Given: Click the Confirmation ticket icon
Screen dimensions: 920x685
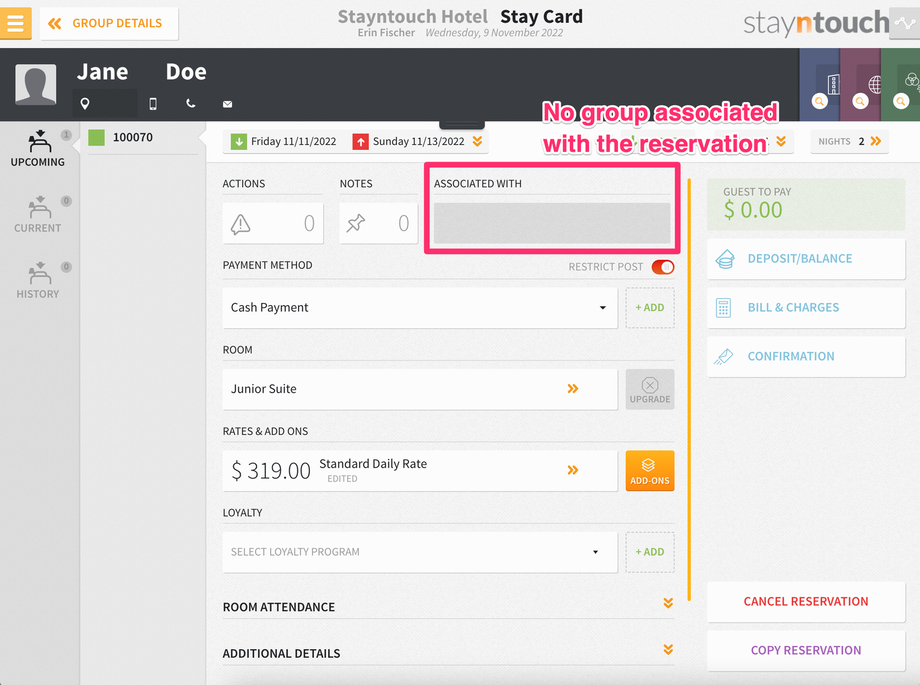Looking at the screenshot, I should (724, 356).
